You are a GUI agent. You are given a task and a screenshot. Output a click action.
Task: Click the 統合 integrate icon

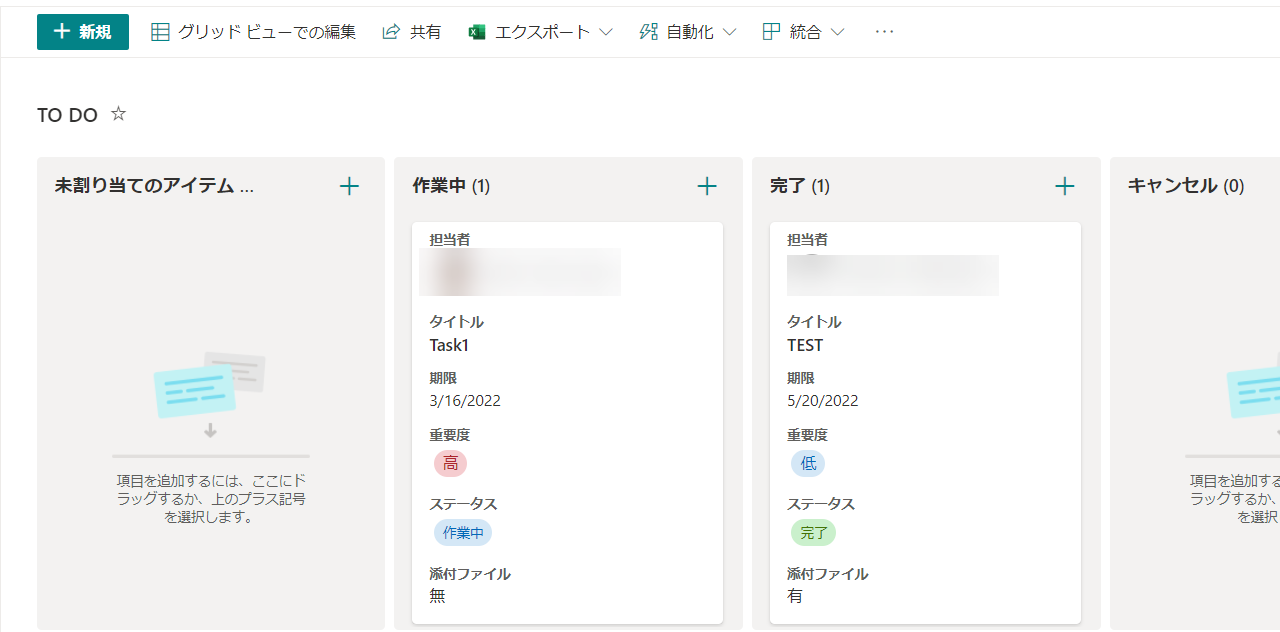coord(771,32)
